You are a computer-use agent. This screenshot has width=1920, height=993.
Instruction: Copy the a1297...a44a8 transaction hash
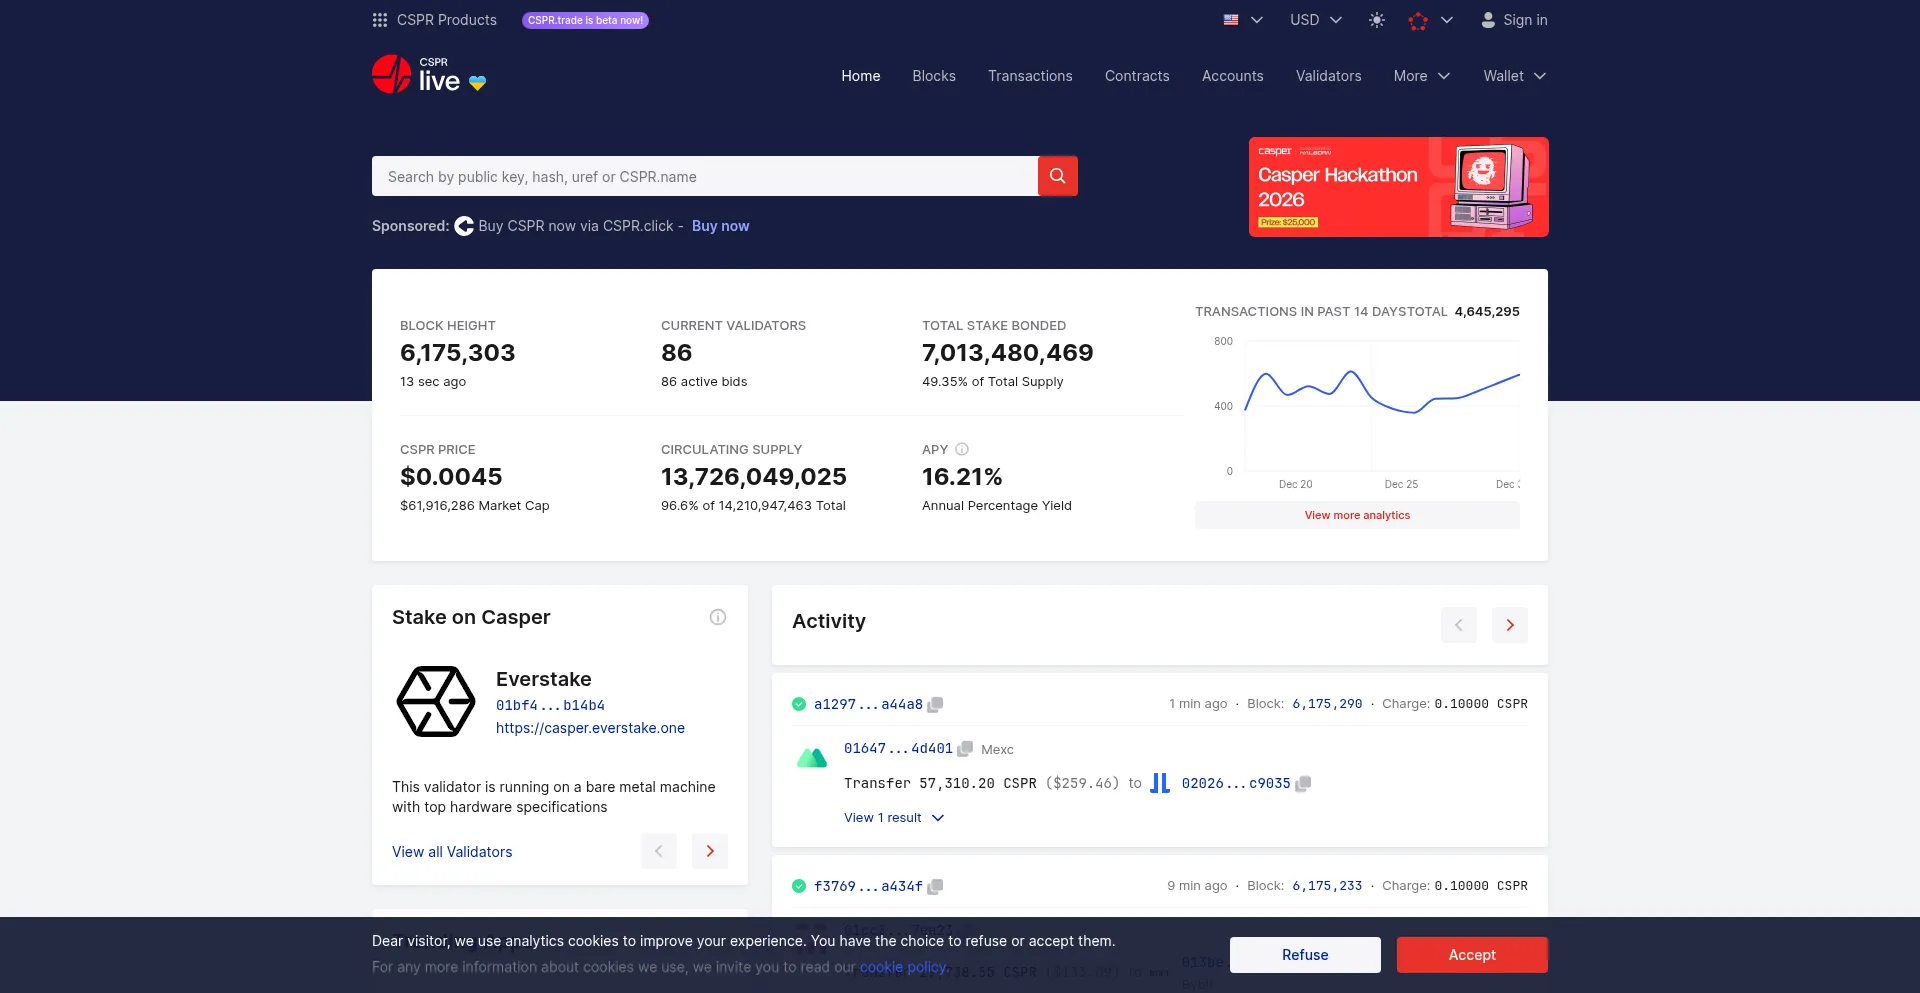(935, 705)
